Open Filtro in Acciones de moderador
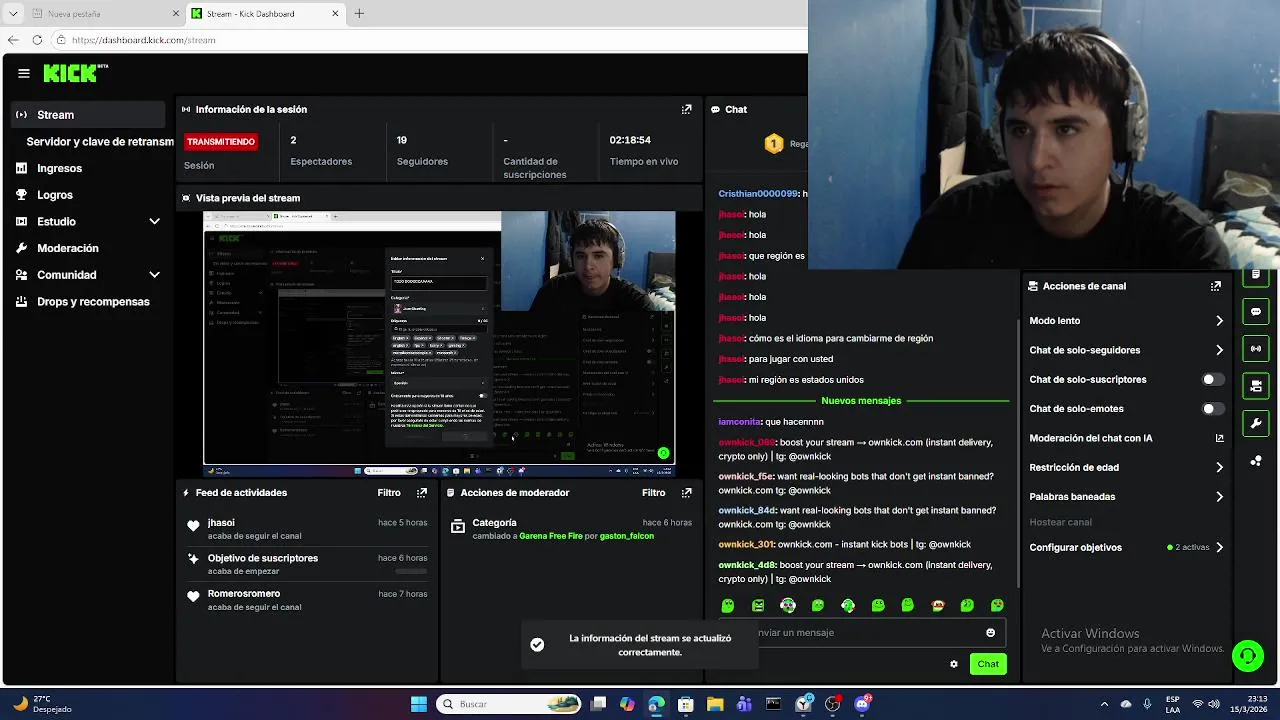Image resolution: width=1280 pixels, height=720 pixels. (x=653, y=493)
